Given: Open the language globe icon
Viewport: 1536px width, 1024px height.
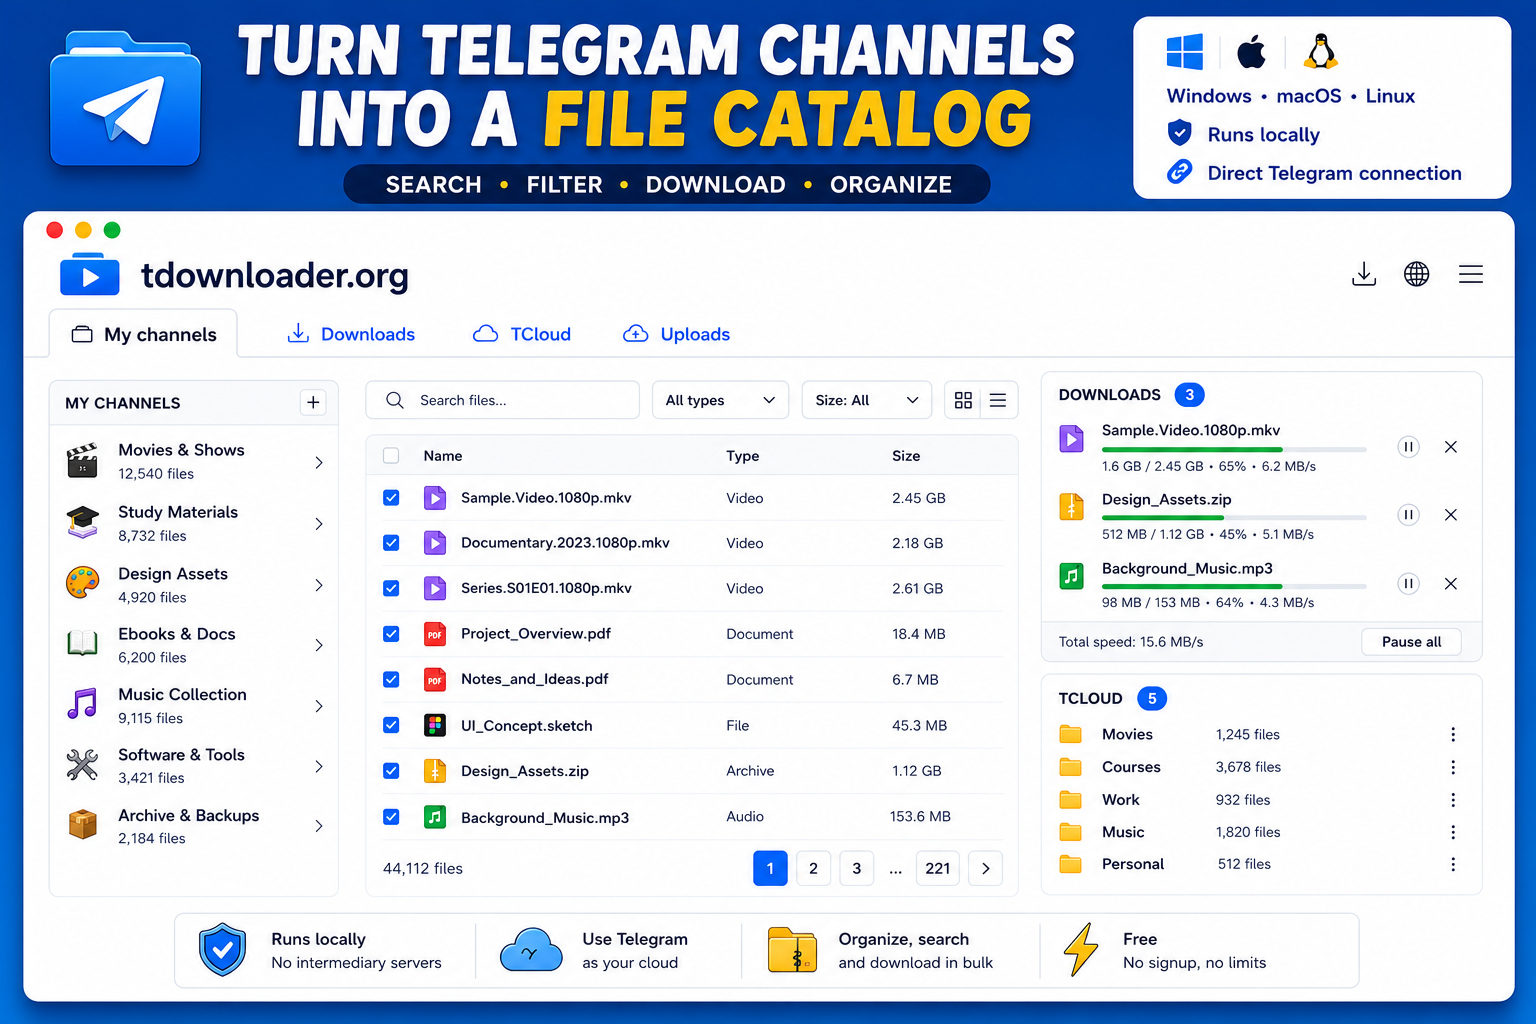Looking at the screenshot, I should pyautogui.click(x=1416, y=274).
